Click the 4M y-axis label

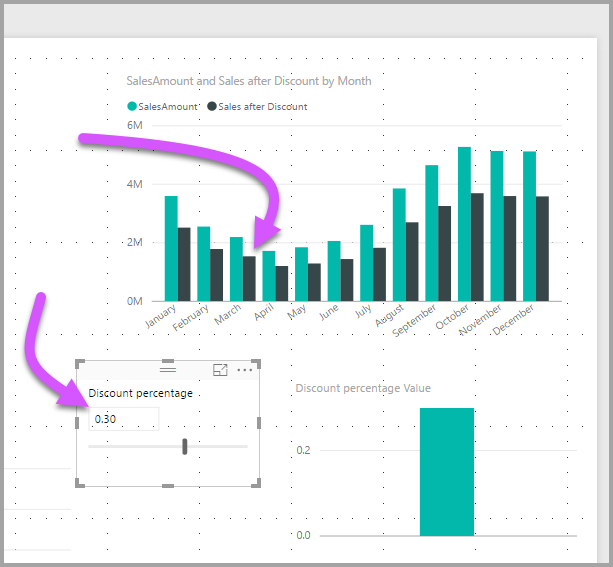(x=134, y=184)
